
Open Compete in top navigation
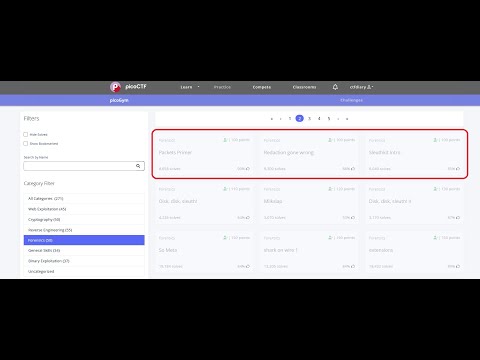click(x=262, y=87)
